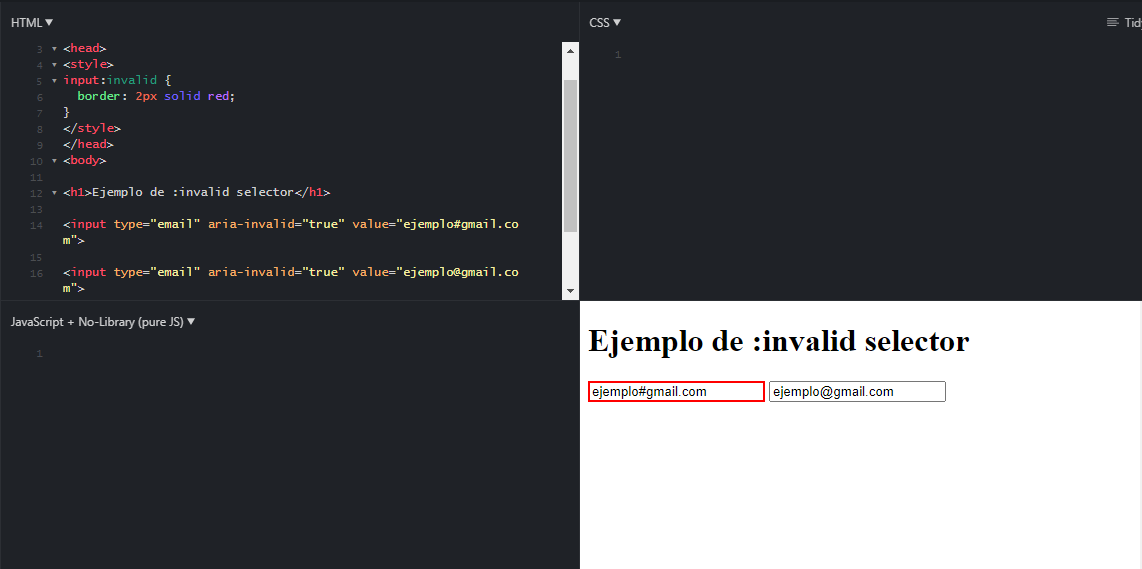This screenshot has width=1142, height=569.
Task: Open JavaScript + No-Library framework dropdown
Action: click(103, 322)
